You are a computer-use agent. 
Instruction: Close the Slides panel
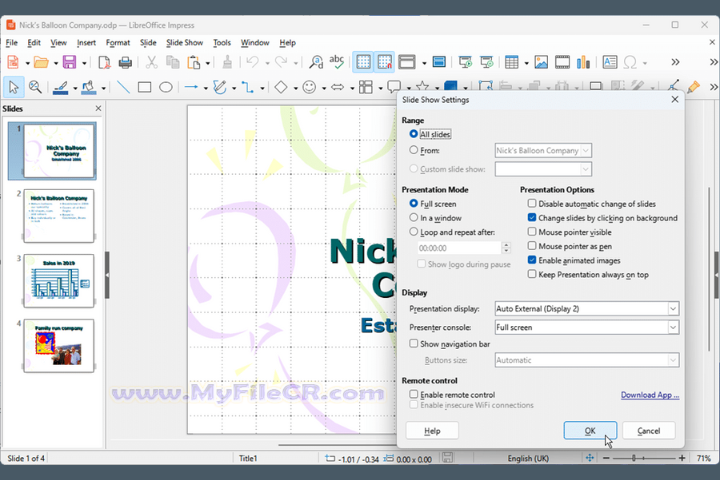[98, 108]
